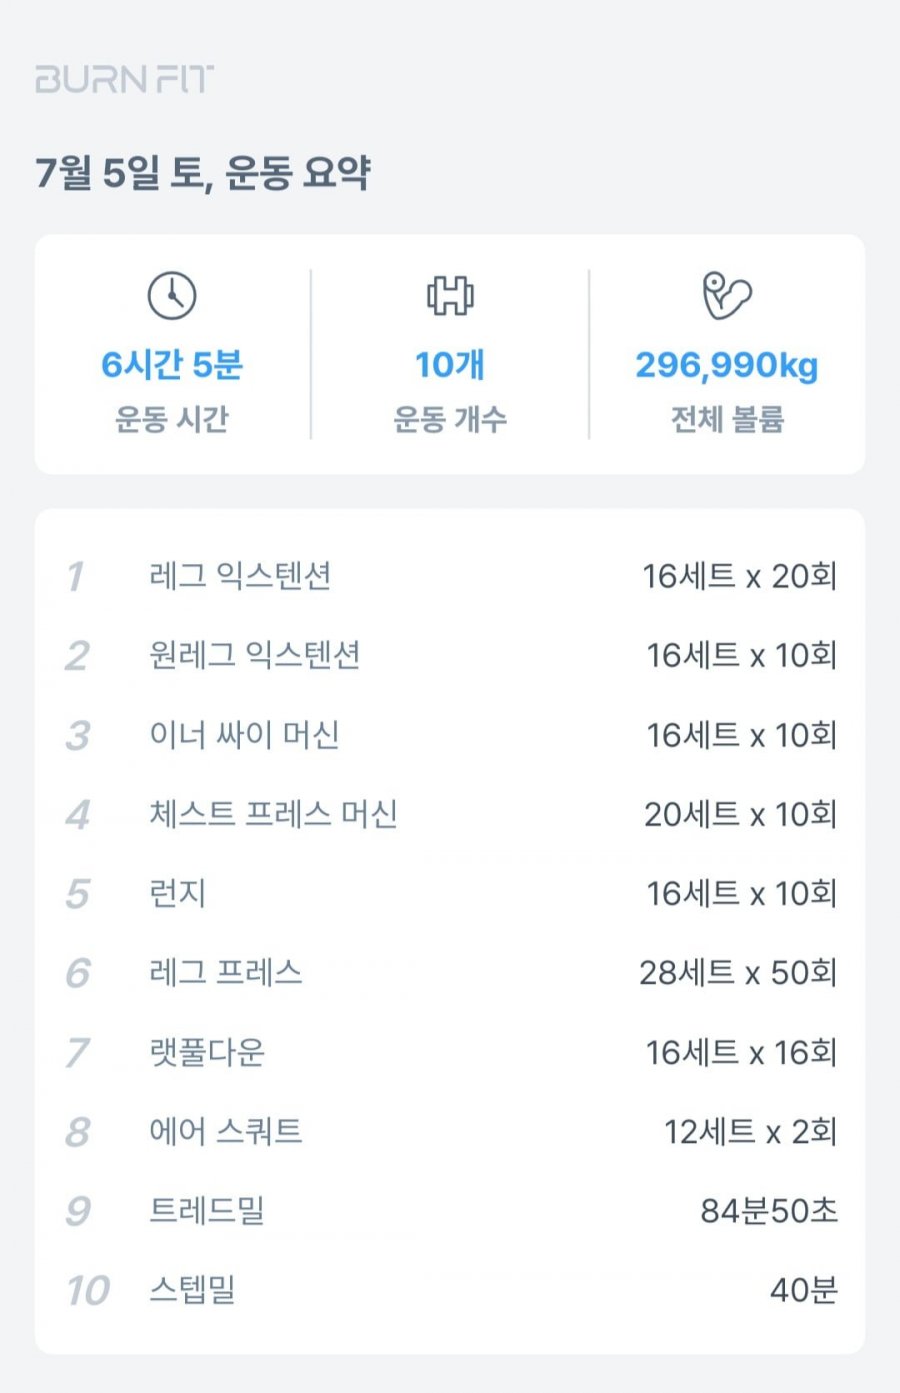Select the 스텝밀 cardio entry

(450, 1290)
